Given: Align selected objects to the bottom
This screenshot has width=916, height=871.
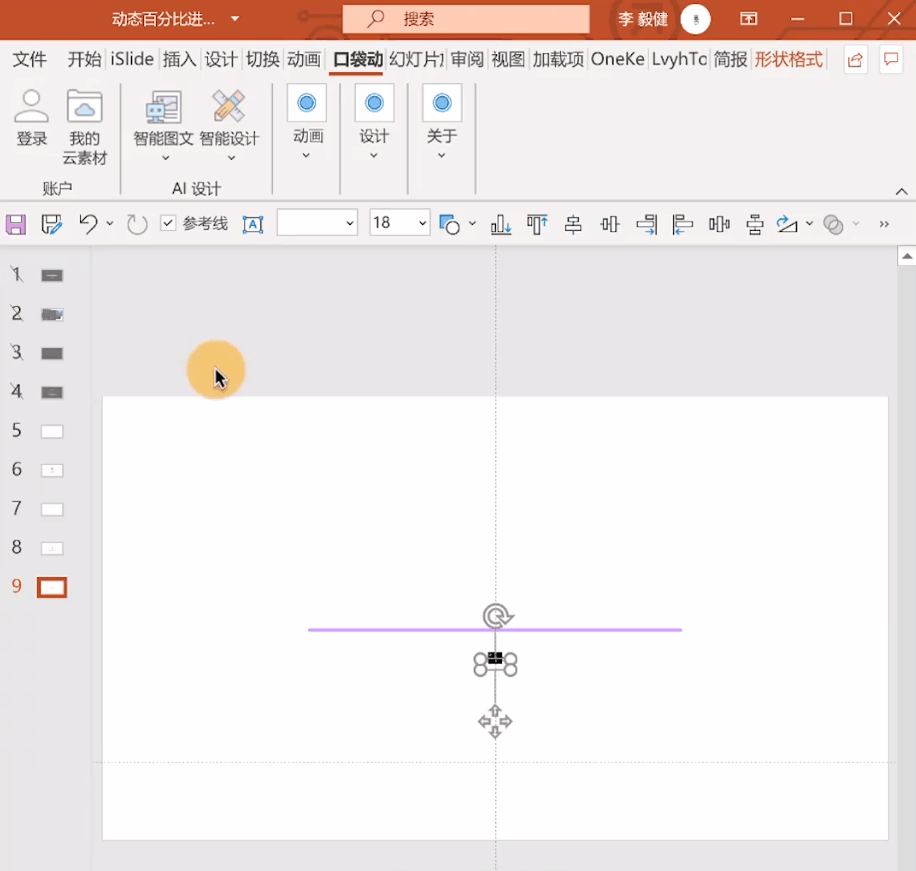Looking at the screenshot, I should tap(501, 224).
